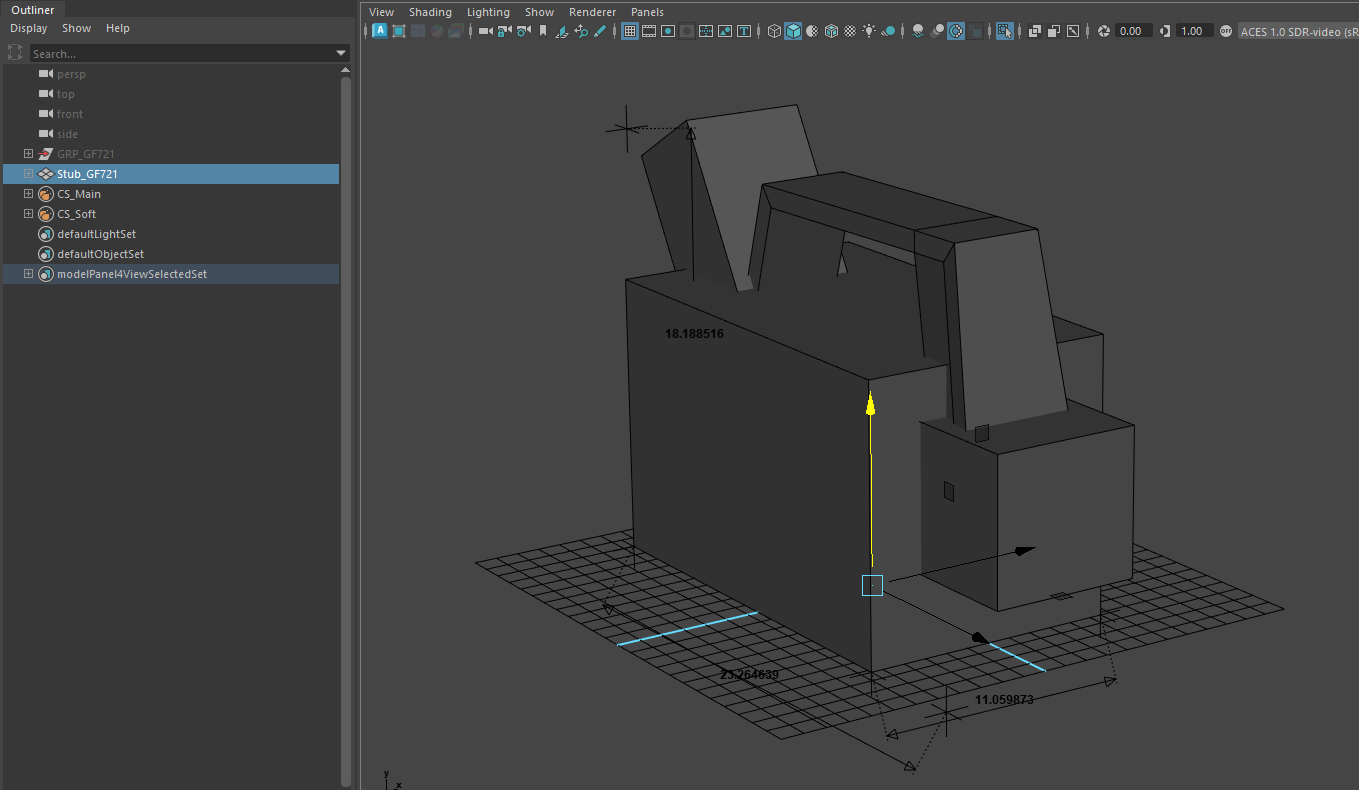The height and width of the screenshot is (790, 1359).
Task: Click the square region icon next to the 'A' icon
Action: [398, 31]
